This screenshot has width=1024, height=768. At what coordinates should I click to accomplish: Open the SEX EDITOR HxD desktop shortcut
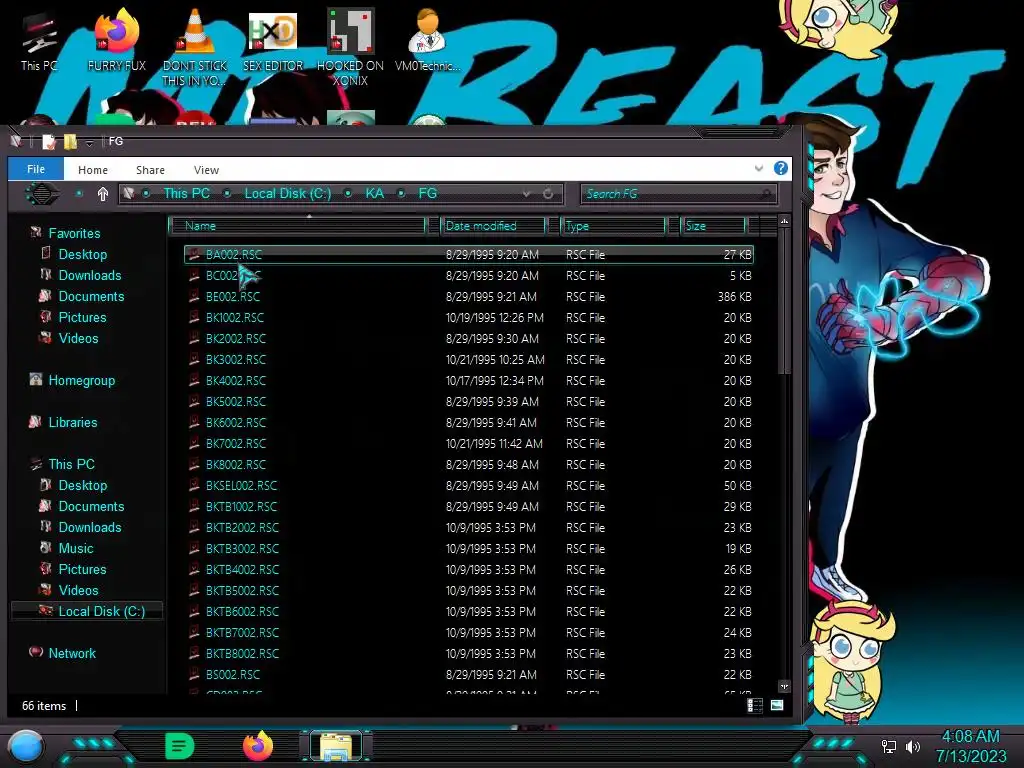click(273, 41)
